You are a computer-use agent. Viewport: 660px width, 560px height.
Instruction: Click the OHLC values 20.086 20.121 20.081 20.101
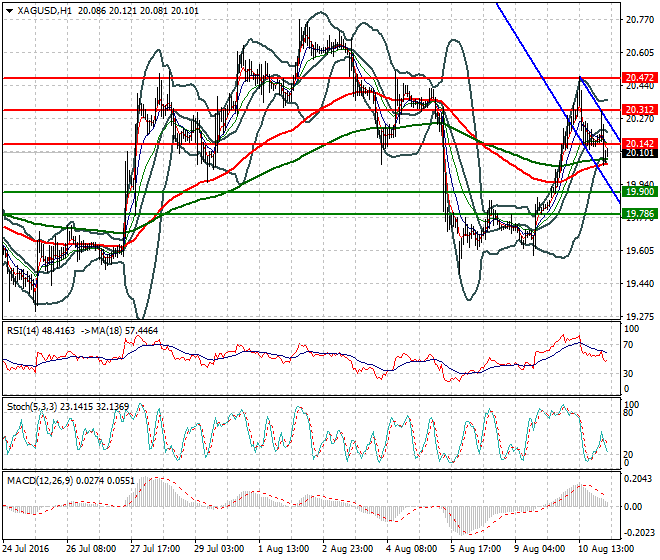tap(138, 11)
